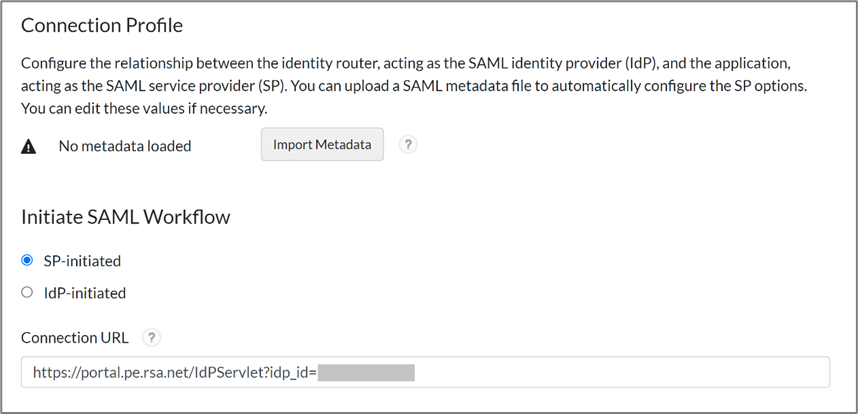Click "You can edit these values if necessary" sentence
The image size is (858, 414).
point(144,108)
